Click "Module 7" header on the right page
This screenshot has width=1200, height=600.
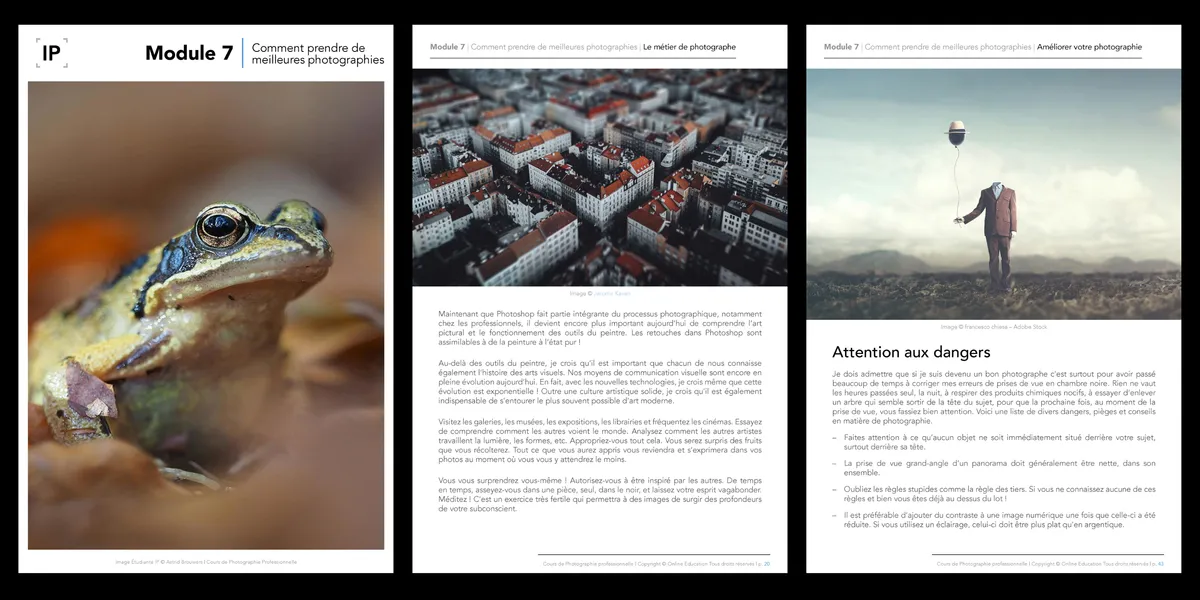click(841, 47)
